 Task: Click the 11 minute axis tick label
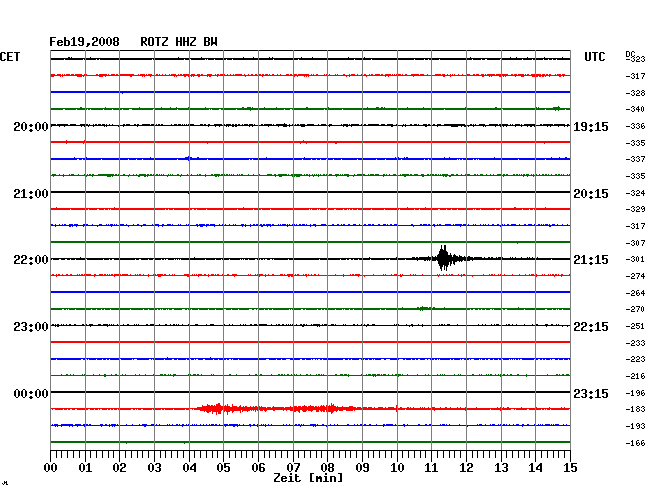pyautogui.click(x=431, y=468)
